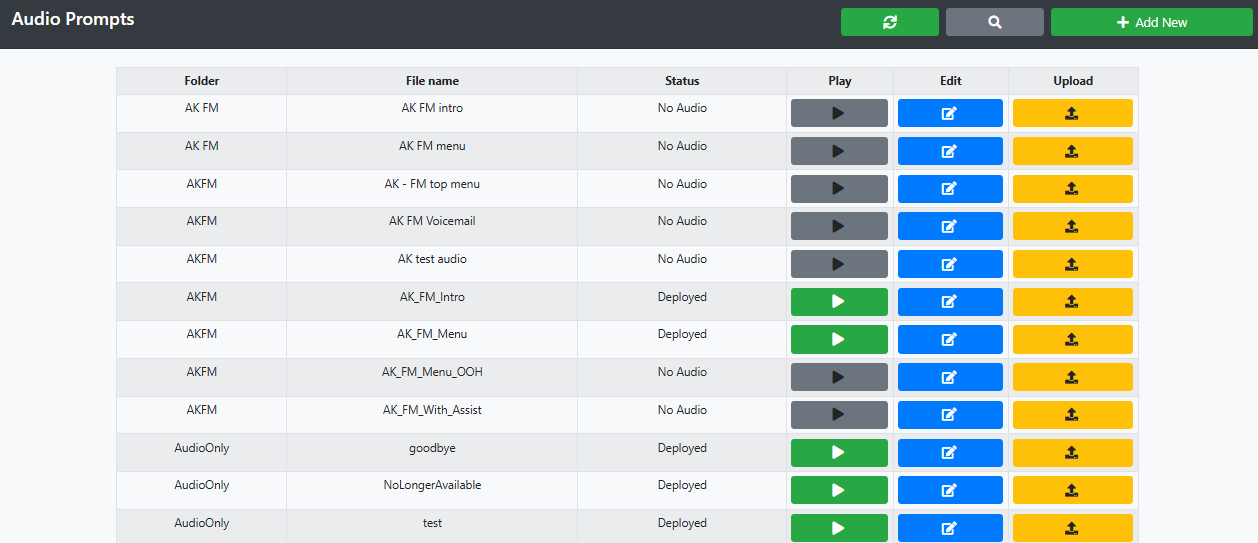Click AK FM folder cell in AK FM intro row
This screenshot has width=1258, height=543.
201,113
